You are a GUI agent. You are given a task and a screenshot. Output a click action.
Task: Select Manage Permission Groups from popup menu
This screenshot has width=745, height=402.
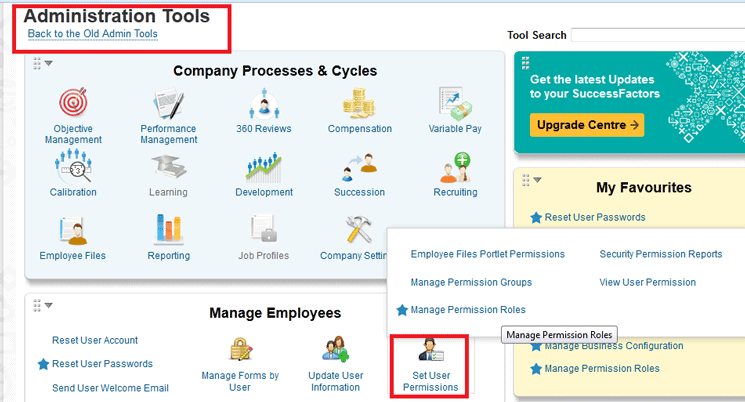(471, 282)
